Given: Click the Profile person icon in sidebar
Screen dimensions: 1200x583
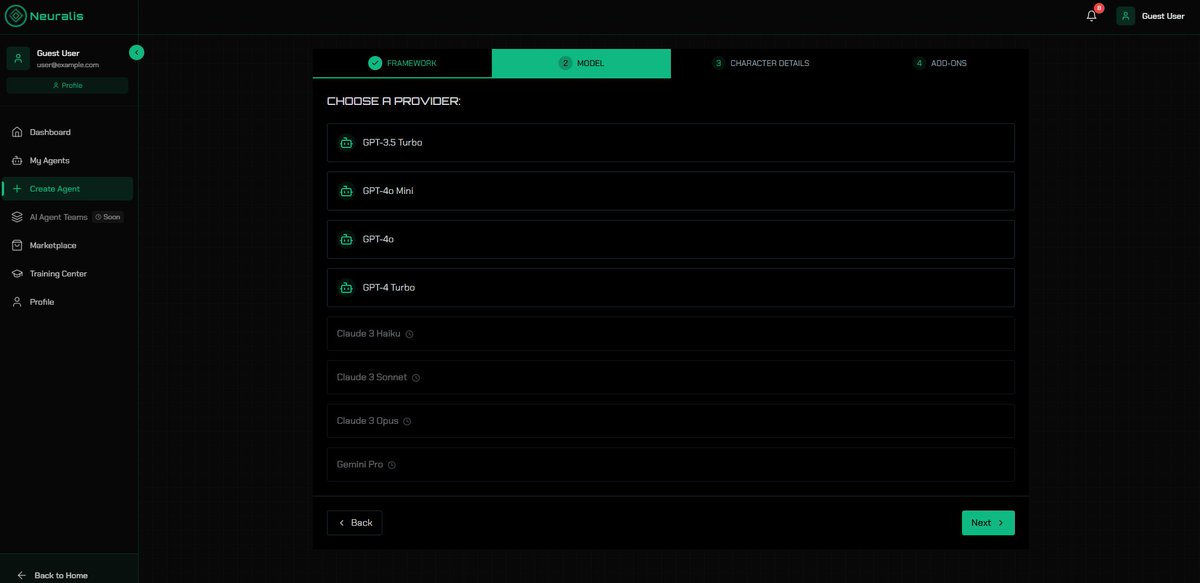Looking at the screenshot, I should click(x=17, y=302).
